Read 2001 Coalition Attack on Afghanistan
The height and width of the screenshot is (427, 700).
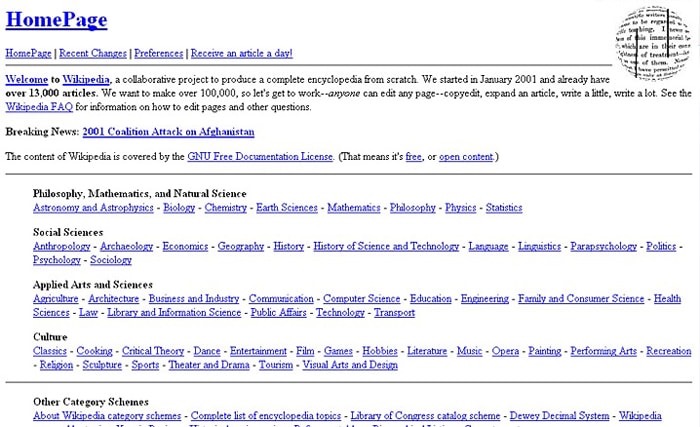point(168,132)
